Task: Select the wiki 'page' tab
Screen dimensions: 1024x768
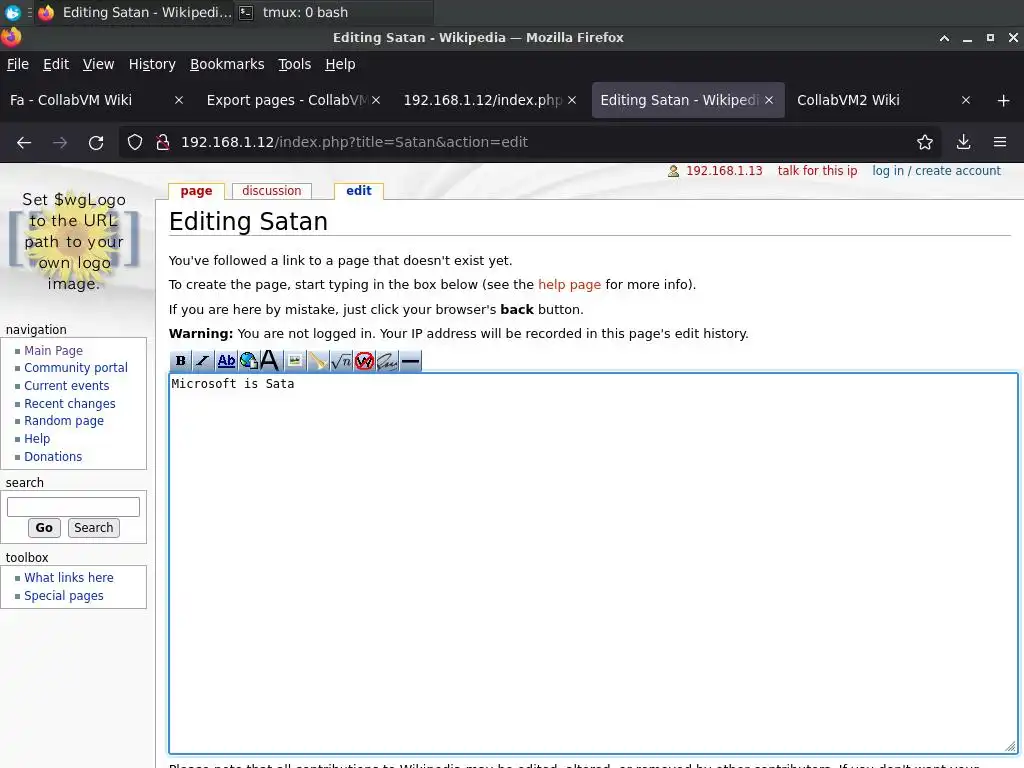Action: pyautogui.click(x=197, y=191)
